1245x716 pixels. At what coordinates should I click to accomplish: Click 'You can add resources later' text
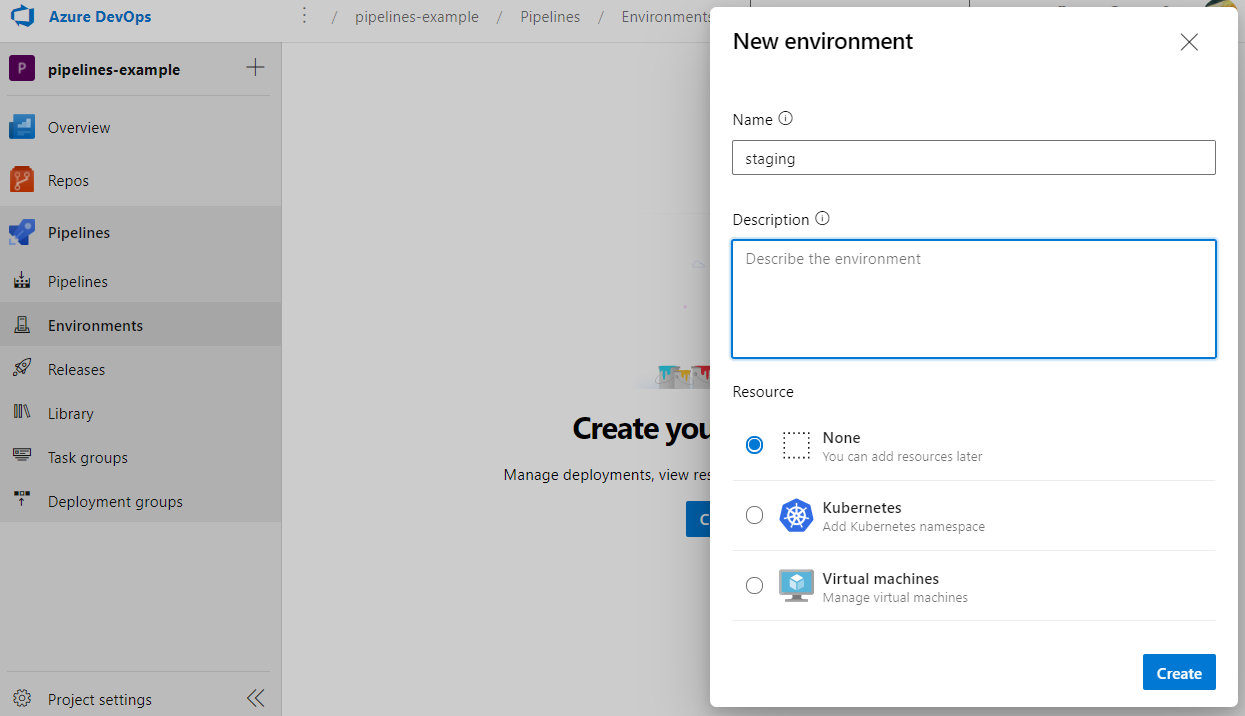902,457
